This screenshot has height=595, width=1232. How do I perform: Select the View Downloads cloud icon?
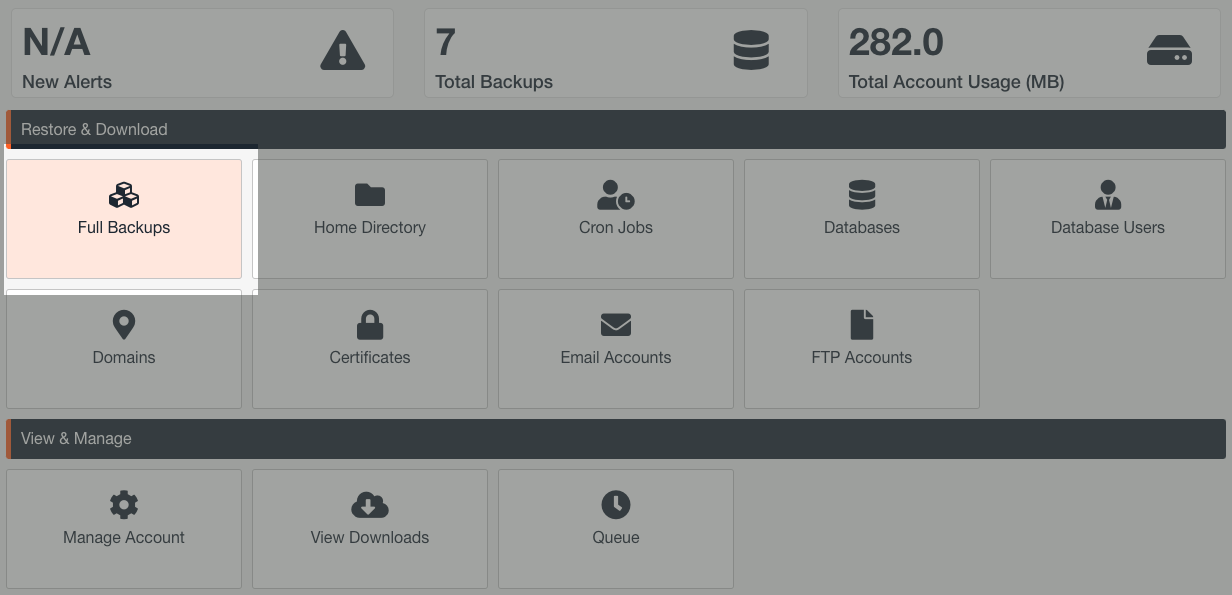[370, 505]
